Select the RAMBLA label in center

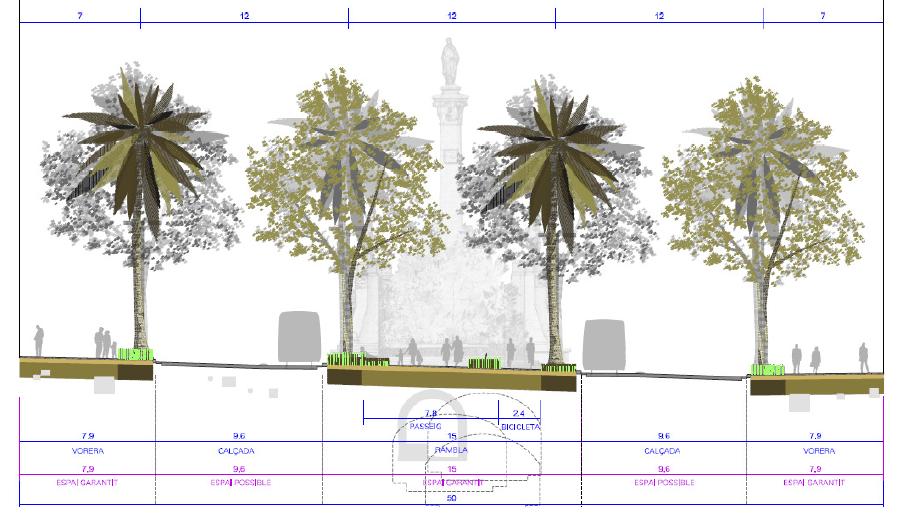pos(451,451)
